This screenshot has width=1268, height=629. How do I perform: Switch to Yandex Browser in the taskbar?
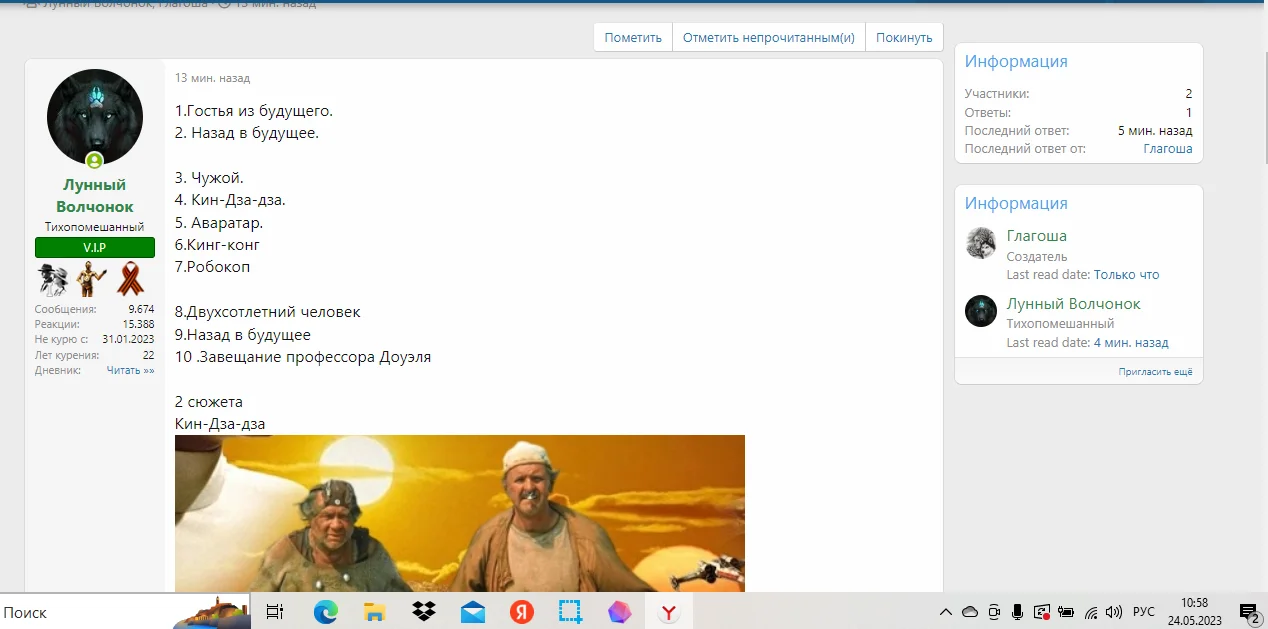pyautogui.click(x=669, y=612)
